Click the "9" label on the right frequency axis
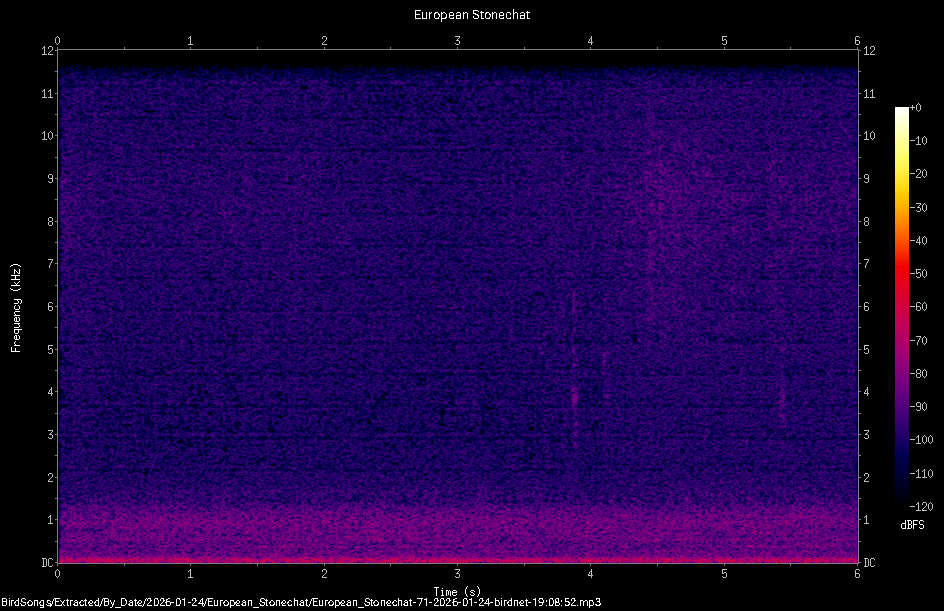944x611 pixels. tap(866, 181)
